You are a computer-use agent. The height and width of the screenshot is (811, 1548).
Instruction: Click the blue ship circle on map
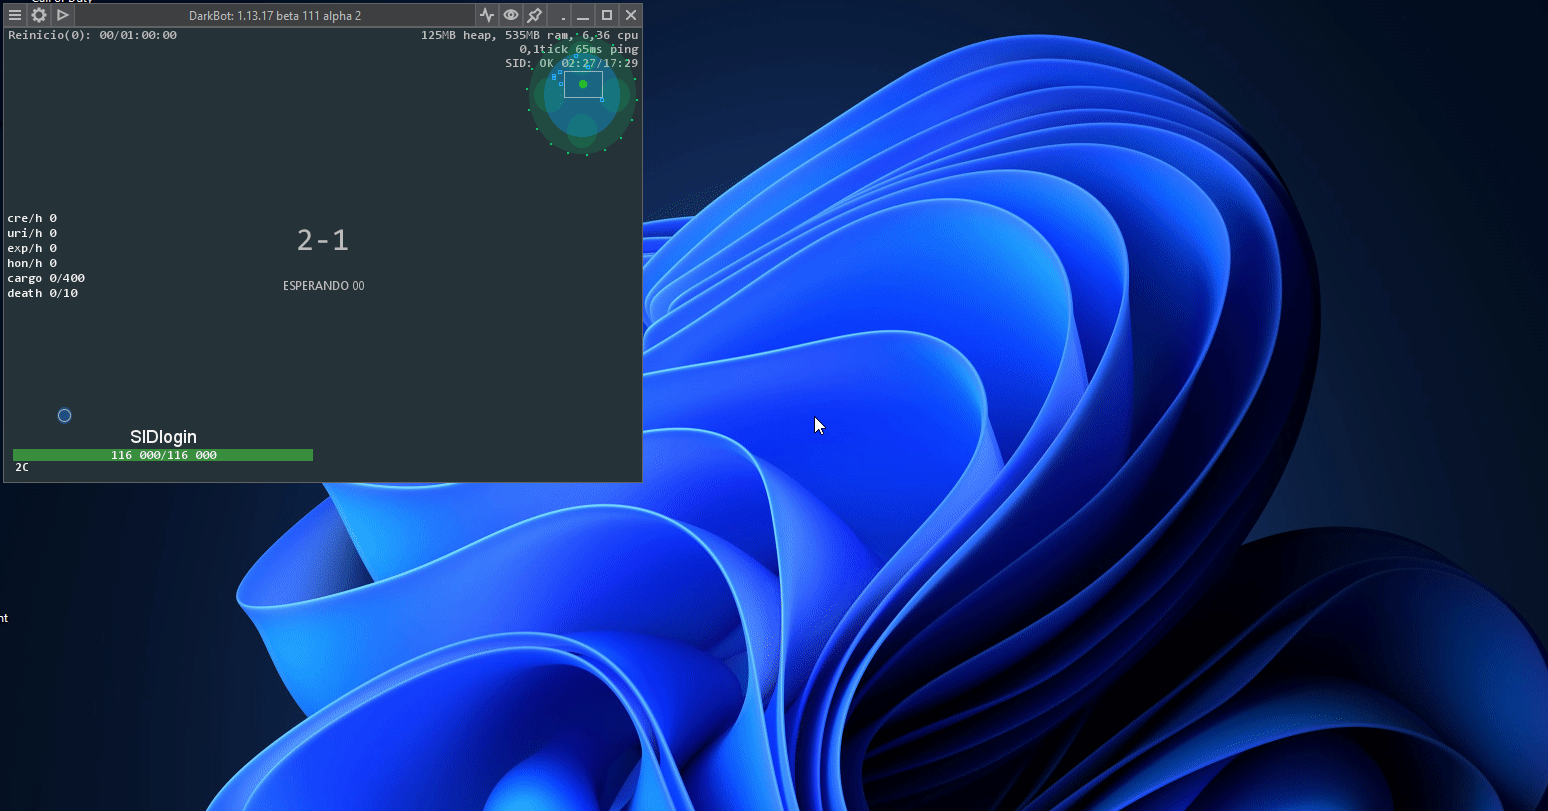64,415
